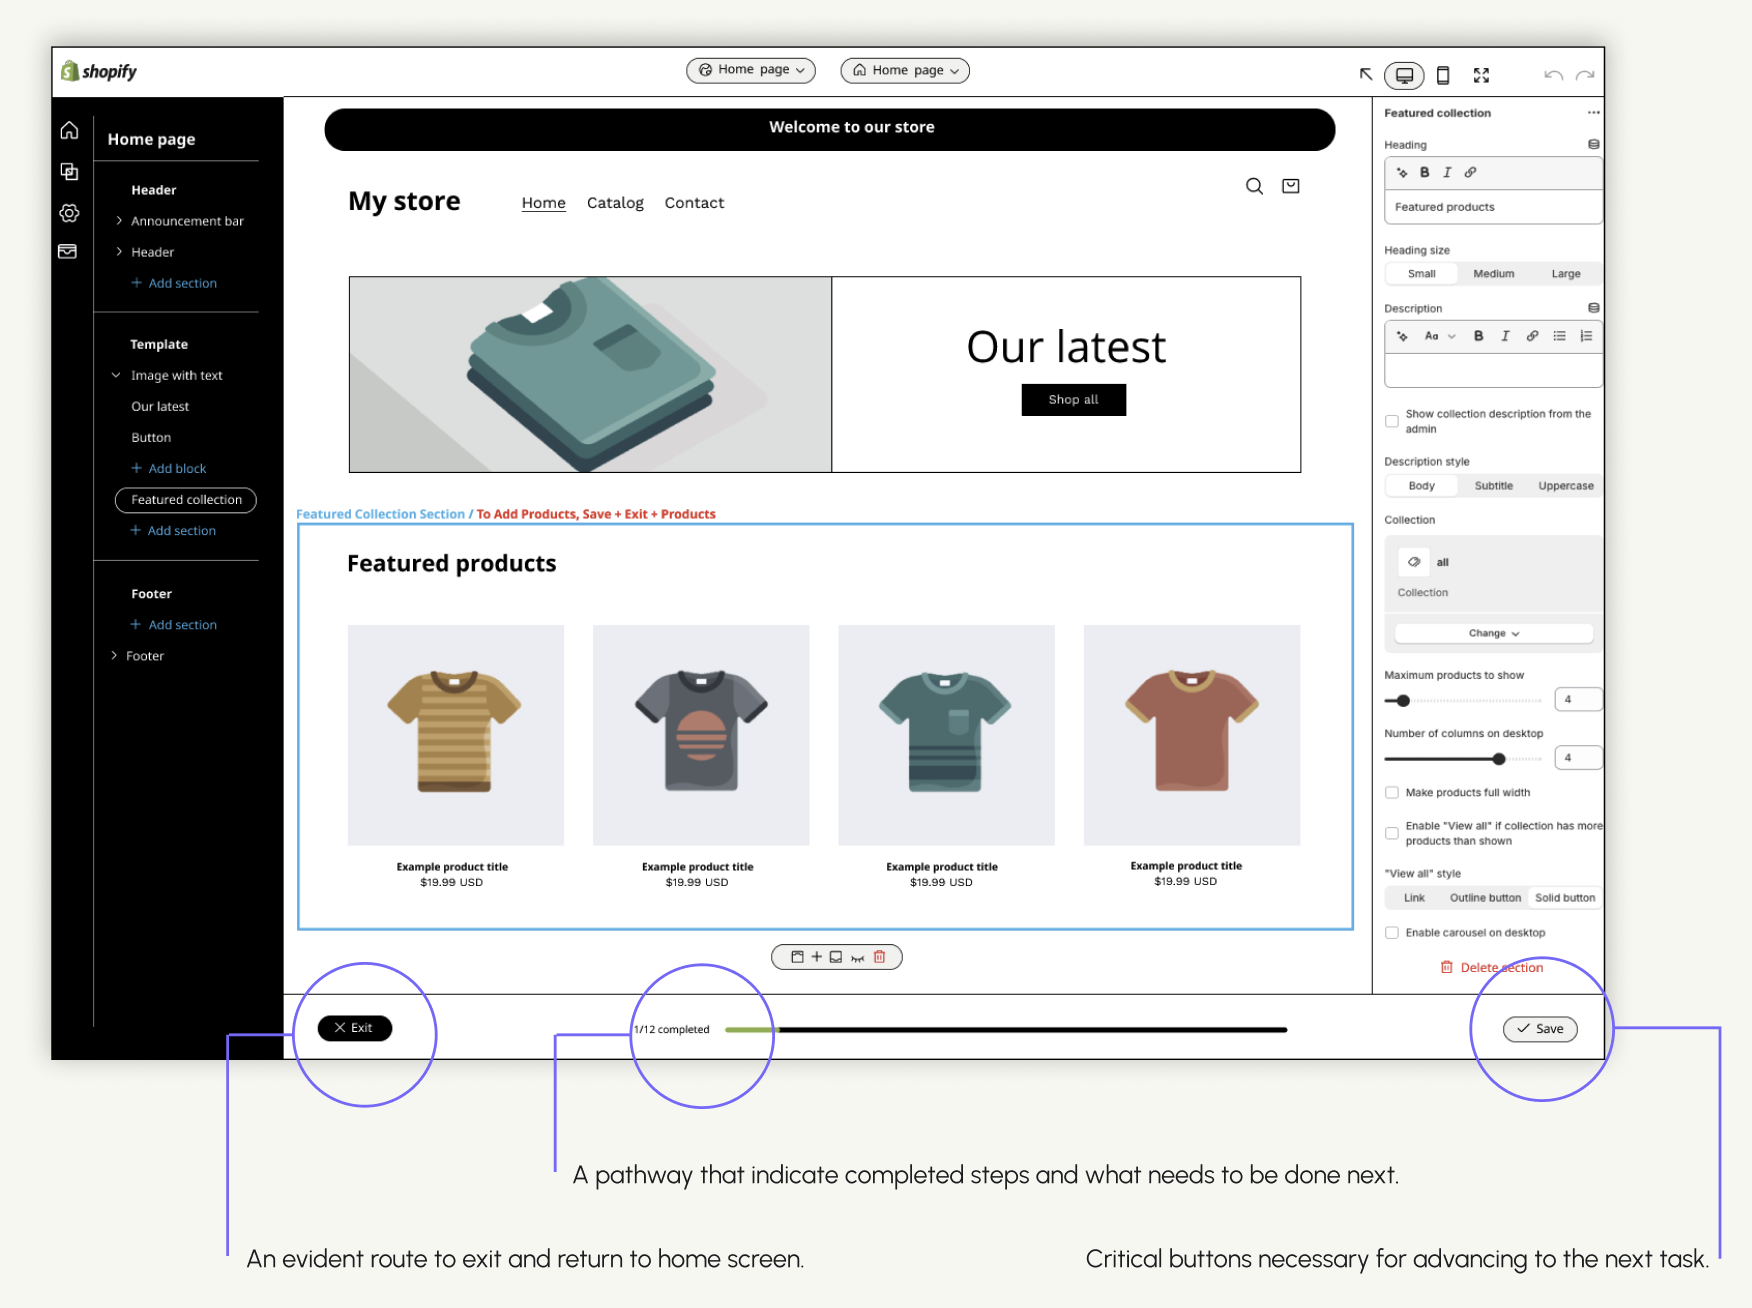The height and width of the screenshot is (1308, 1752).
Task: Apply bold in the Heading editor
Action: 1424,172
